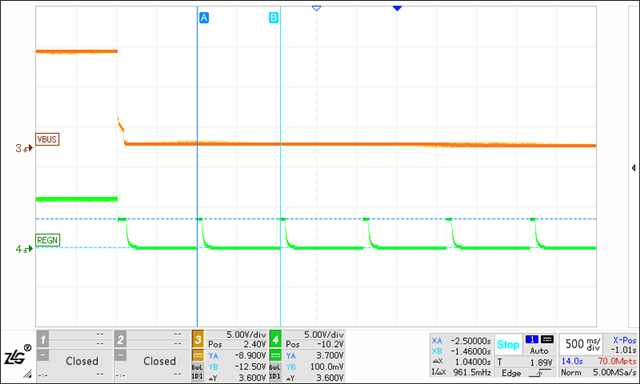Toggle the Stop run state indicator

508,345
